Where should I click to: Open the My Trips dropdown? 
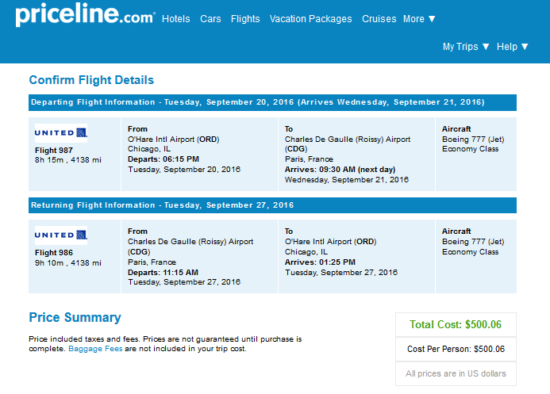465,47
